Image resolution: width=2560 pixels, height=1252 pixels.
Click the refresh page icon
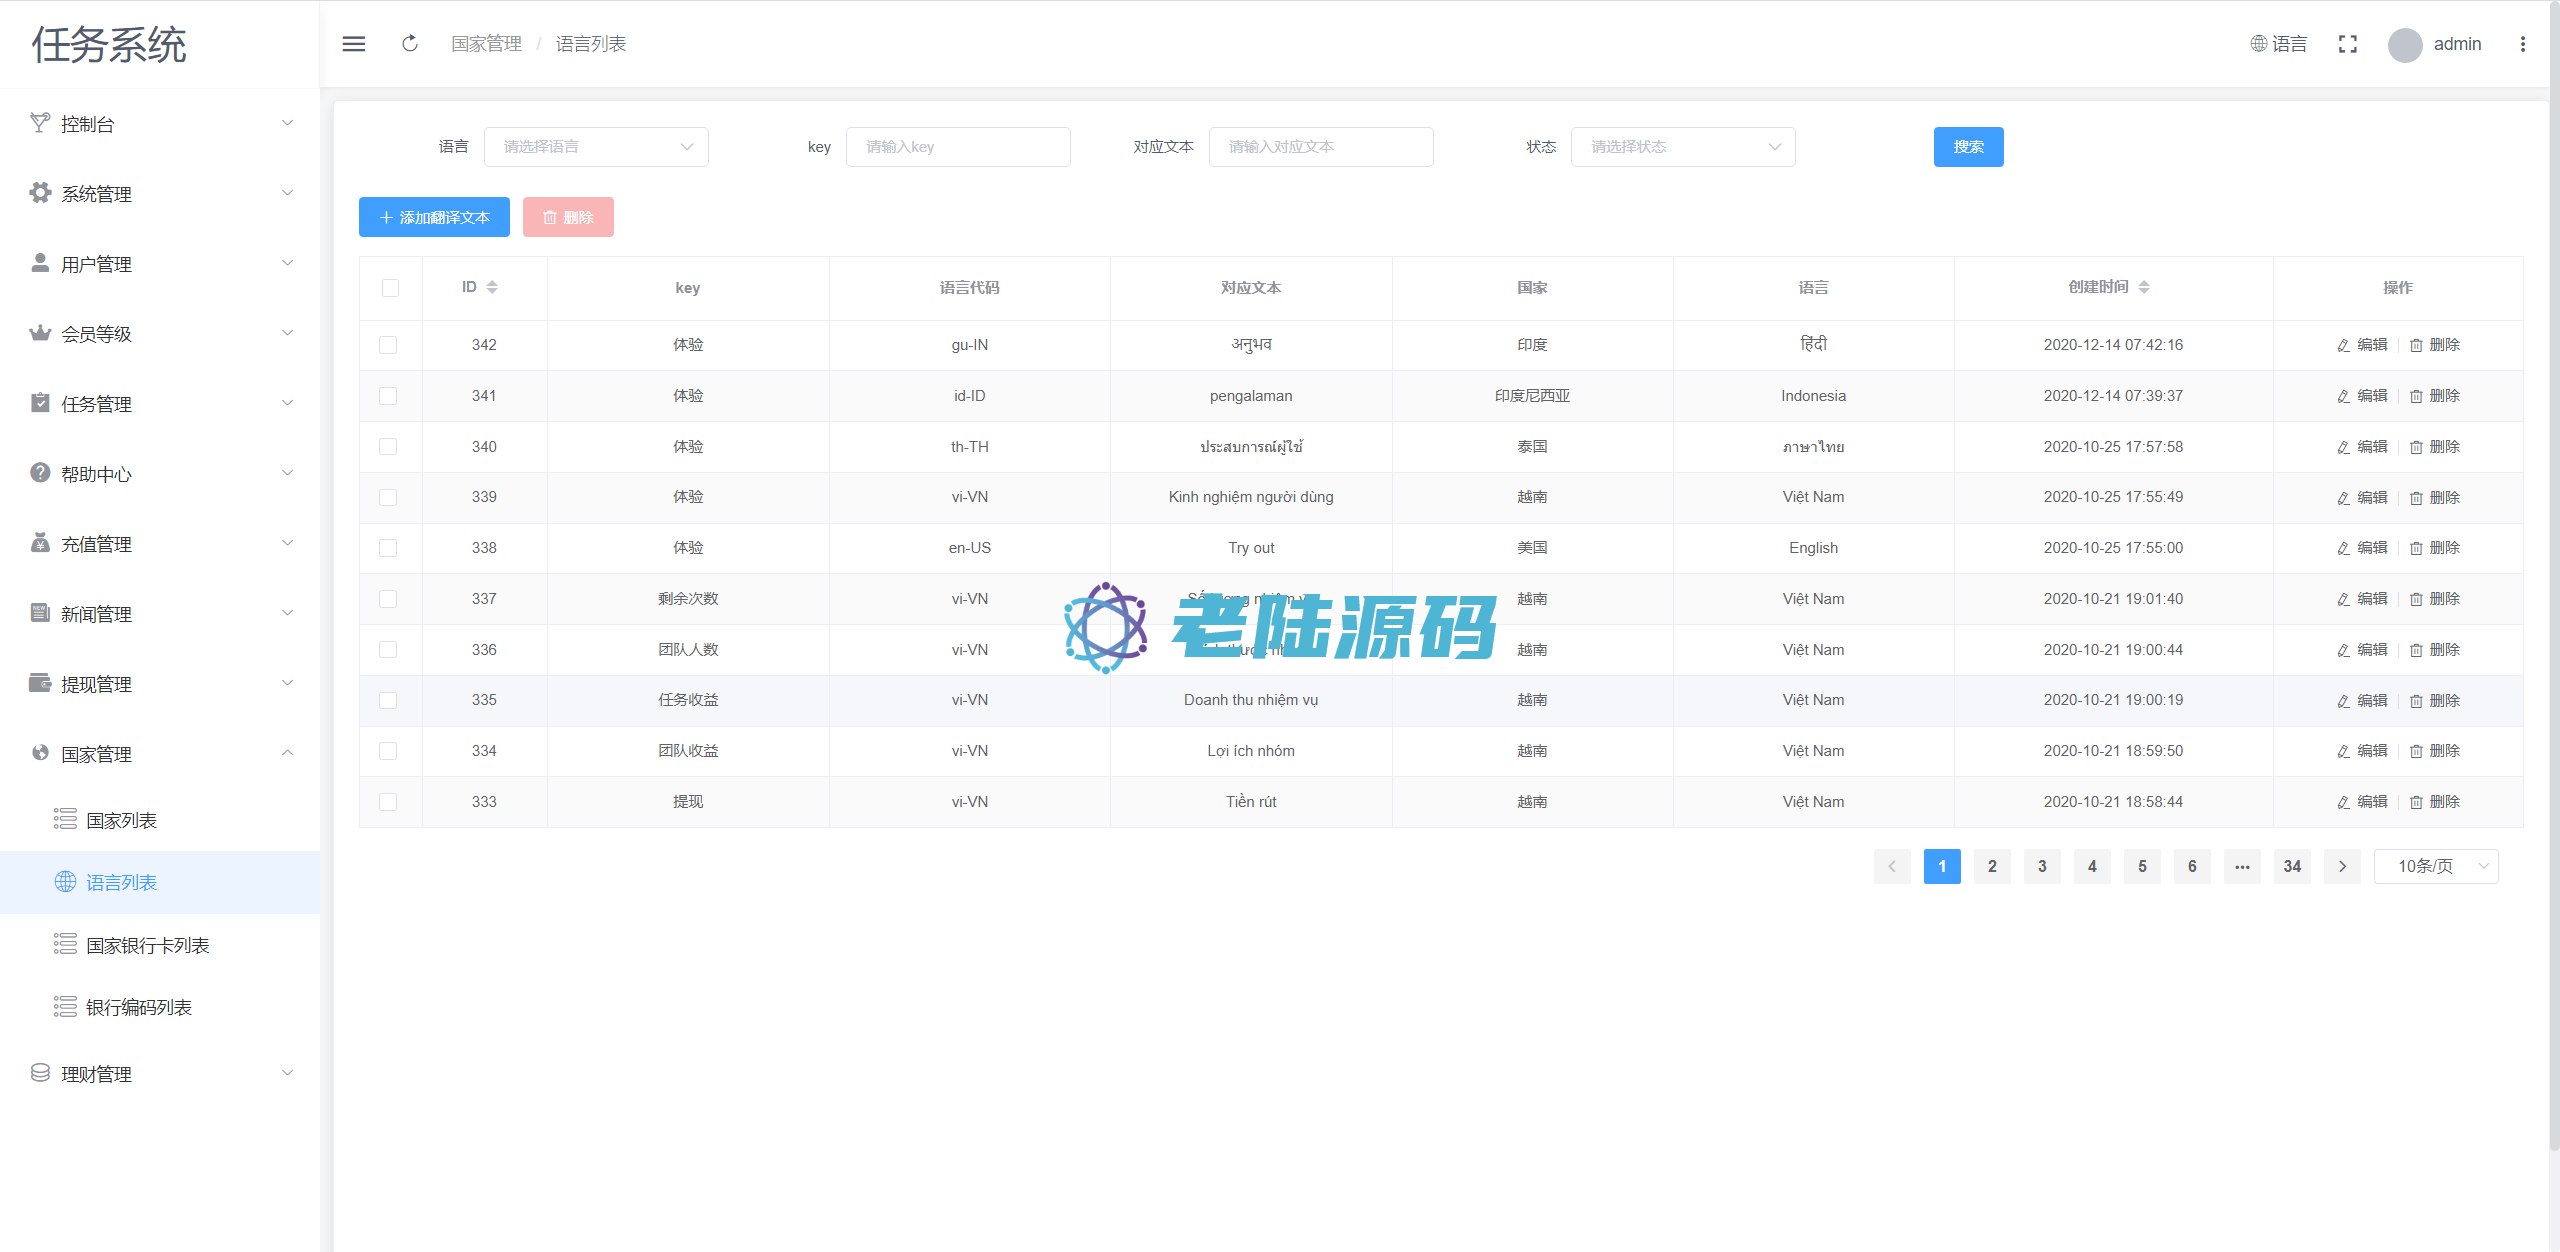(x=410, y=44)
